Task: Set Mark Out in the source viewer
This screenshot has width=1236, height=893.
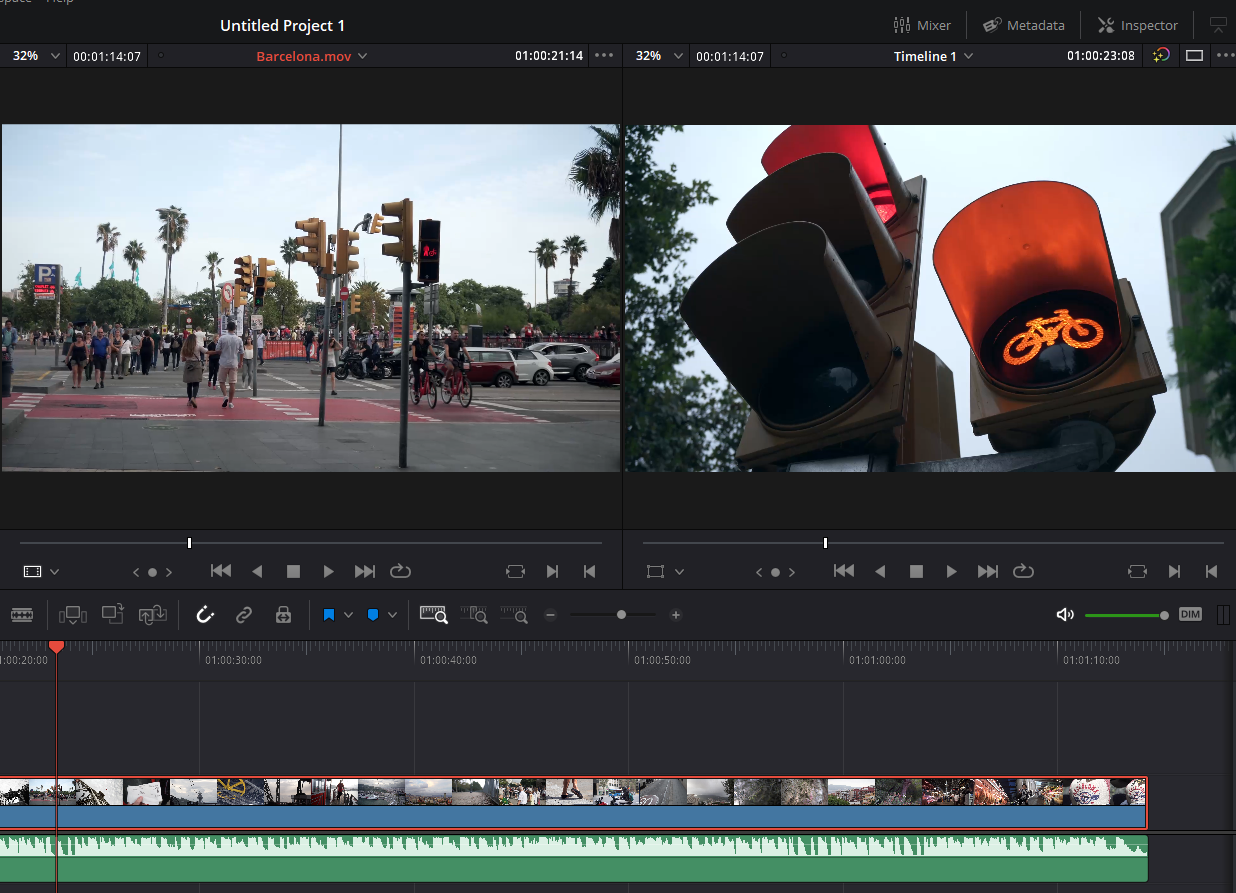Action: [x=589, y=571]
